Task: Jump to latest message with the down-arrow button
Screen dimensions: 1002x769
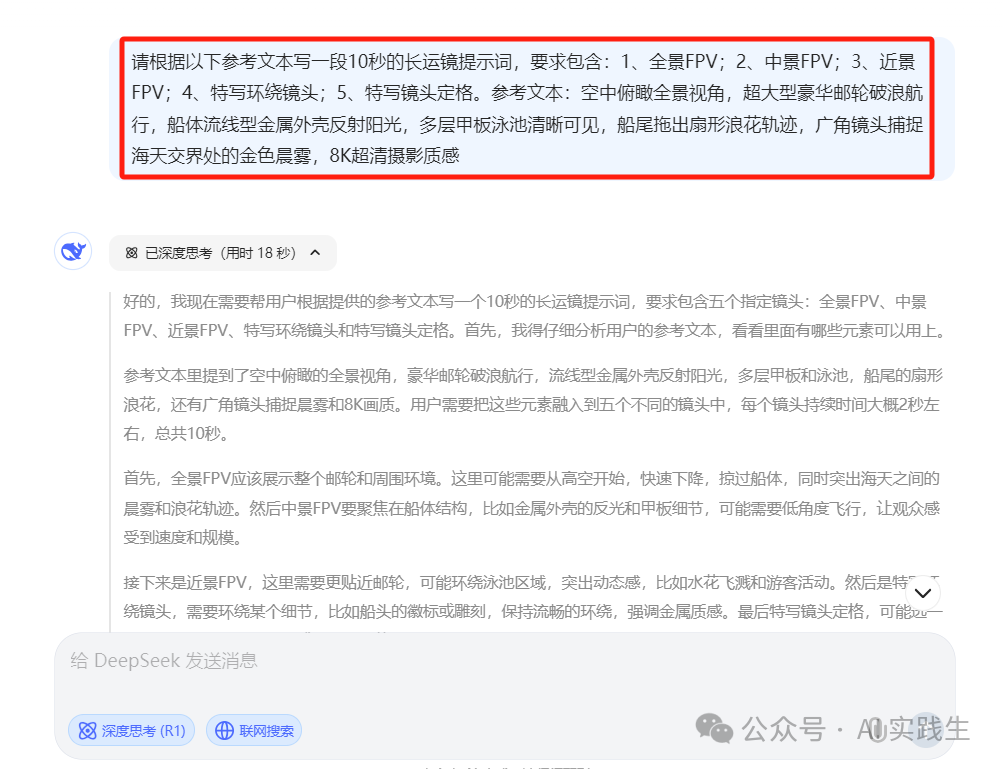Action: pyautogui.click(x=923, y=593)
